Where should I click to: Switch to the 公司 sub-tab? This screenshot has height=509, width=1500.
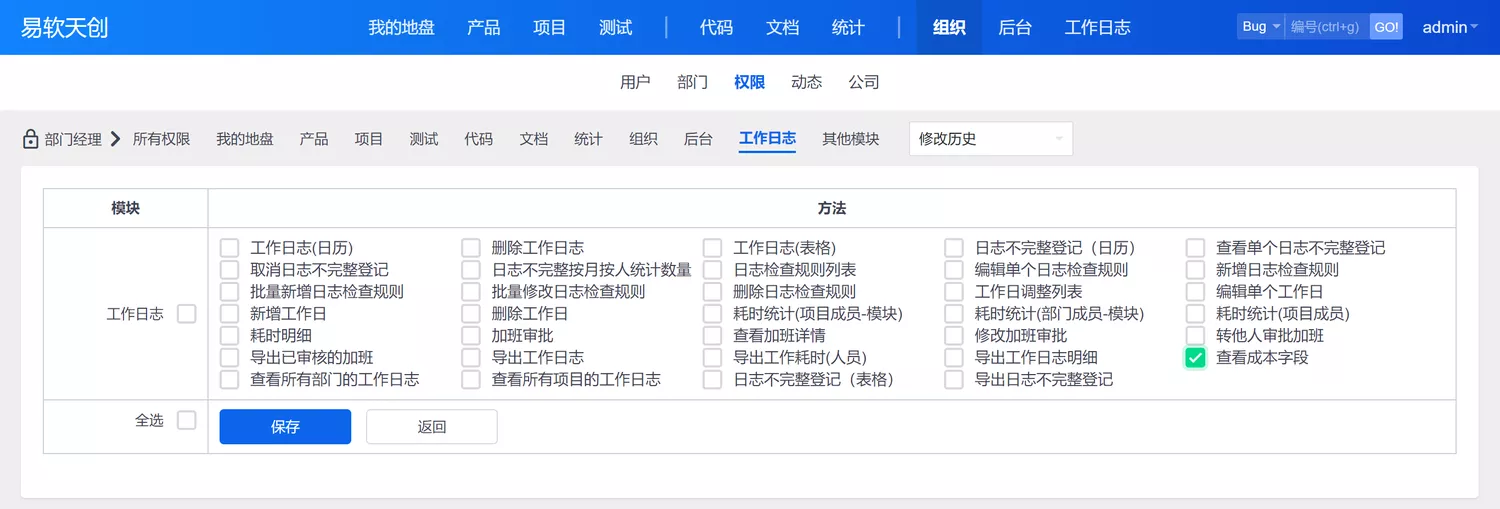pyautogui.click(x=864, y=82)
